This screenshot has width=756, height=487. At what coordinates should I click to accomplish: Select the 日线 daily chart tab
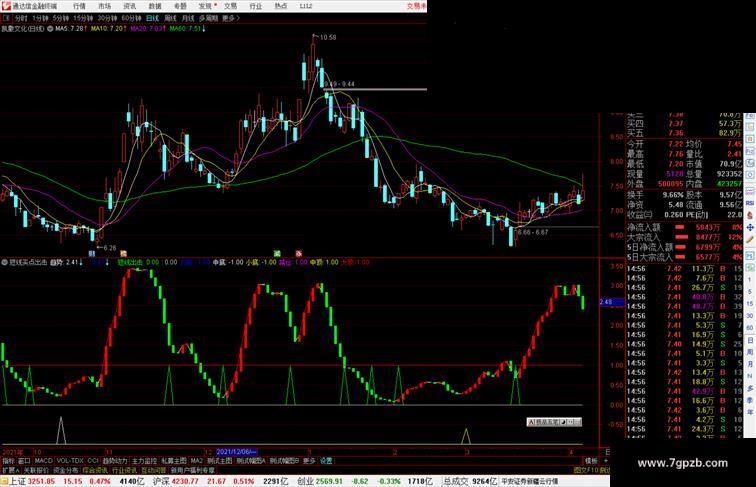tap(152, 18)
